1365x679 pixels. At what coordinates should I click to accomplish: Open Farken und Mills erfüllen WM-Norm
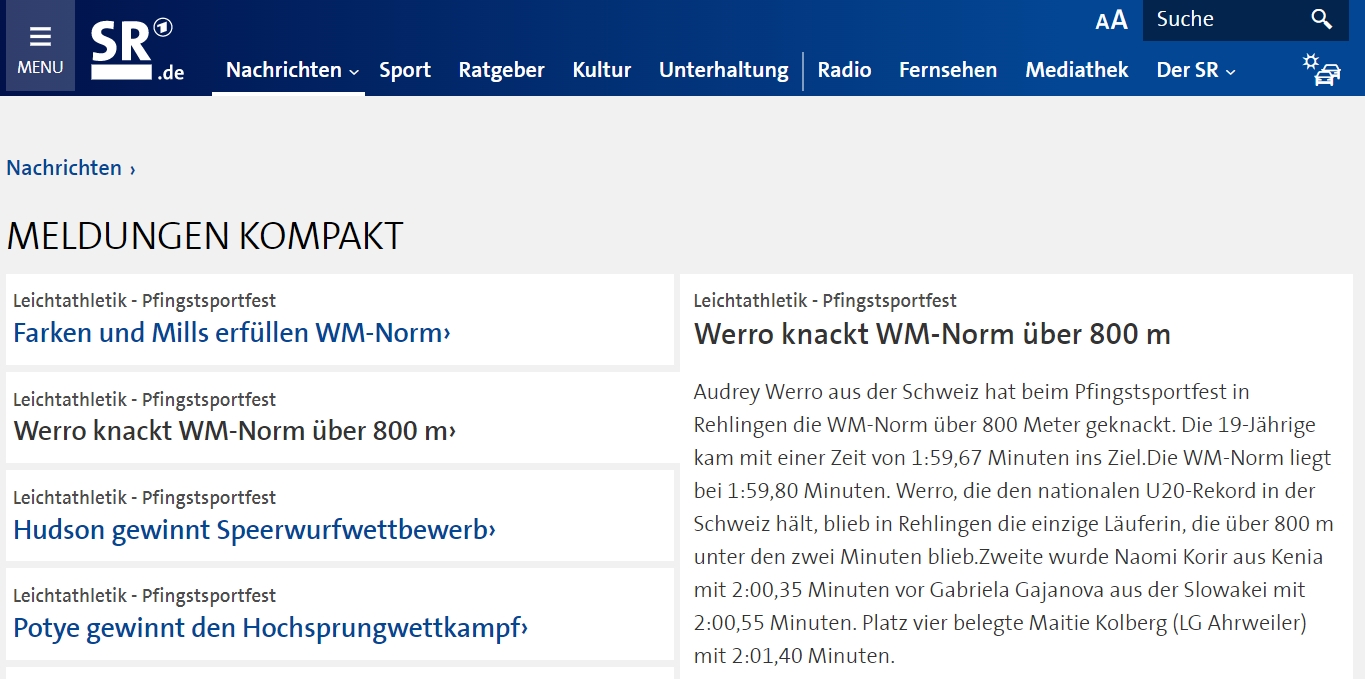coord(231,333)
